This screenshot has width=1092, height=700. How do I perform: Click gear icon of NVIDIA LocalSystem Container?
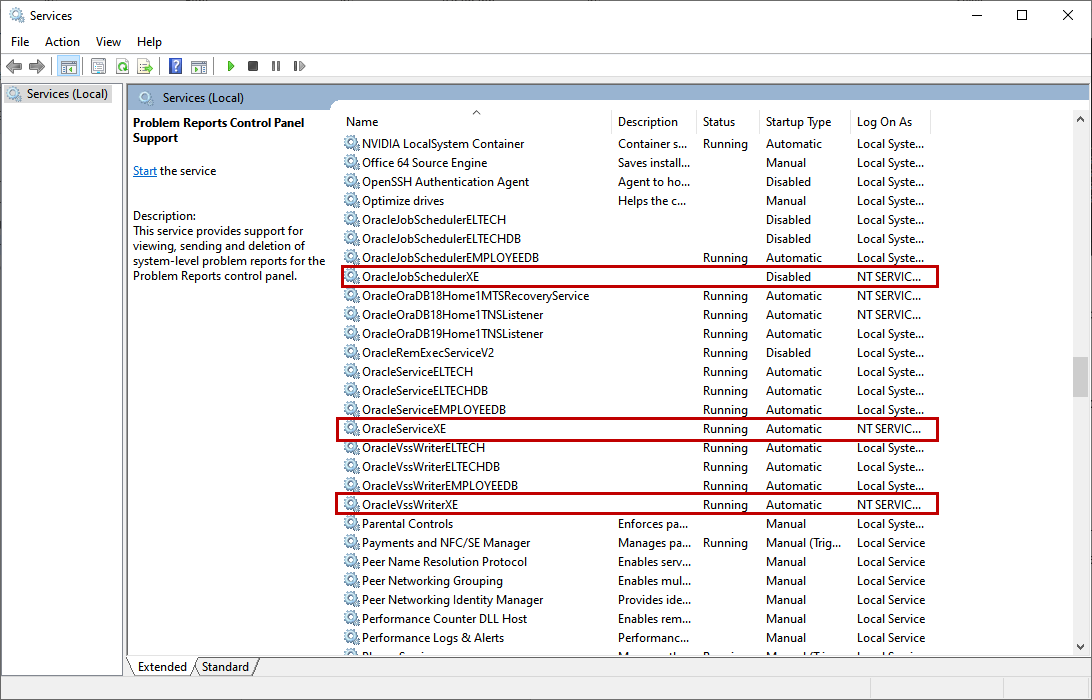click(352, 143)
